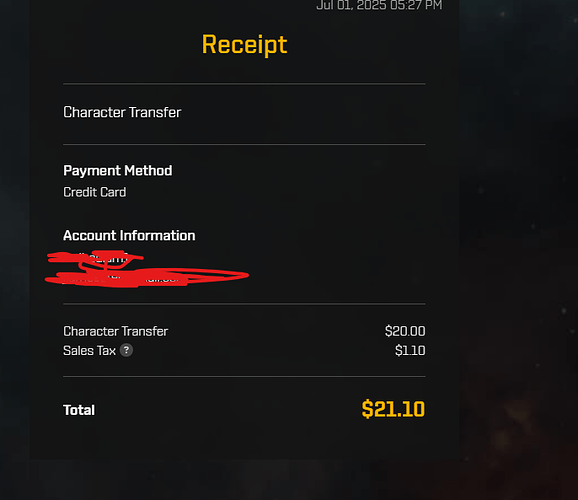Click the Character Transfer line item
The image size is (578, 500).
pos(115,331)
